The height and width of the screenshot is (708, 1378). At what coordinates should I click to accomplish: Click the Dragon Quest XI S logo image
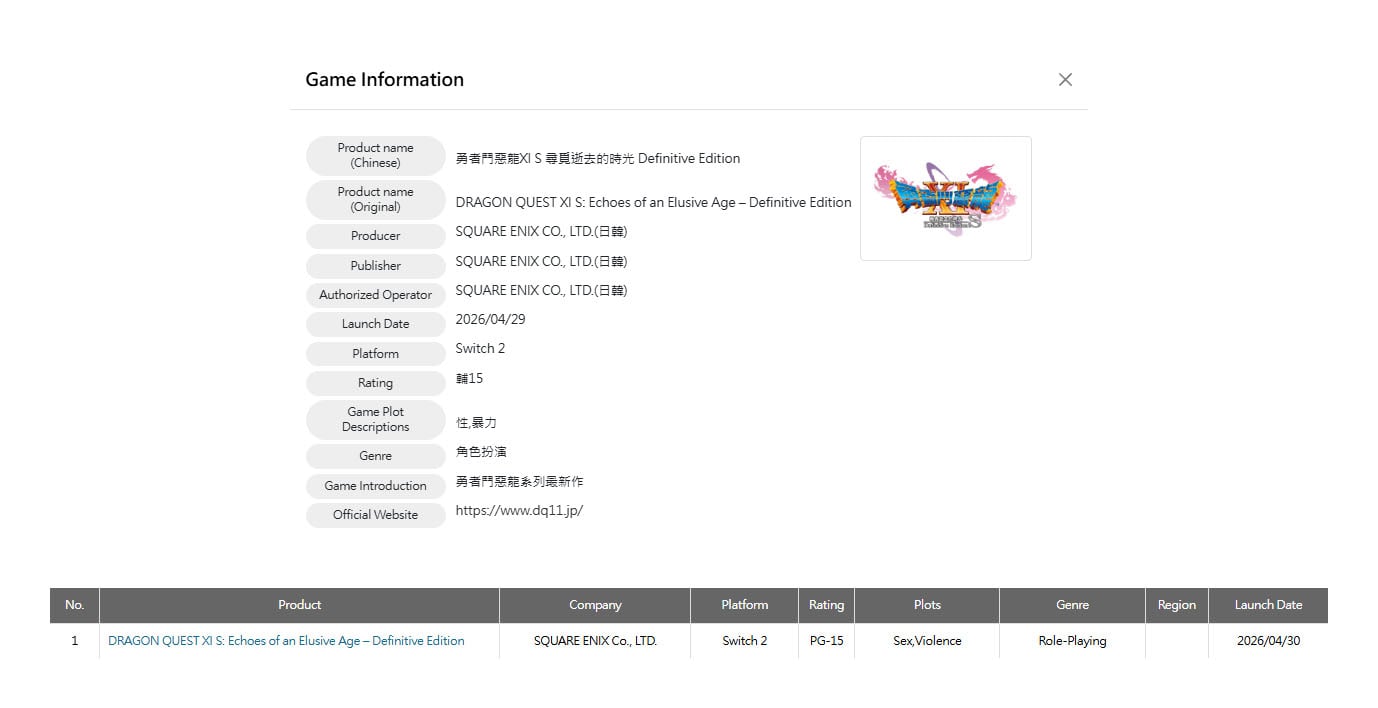click(x=944, y=198)
